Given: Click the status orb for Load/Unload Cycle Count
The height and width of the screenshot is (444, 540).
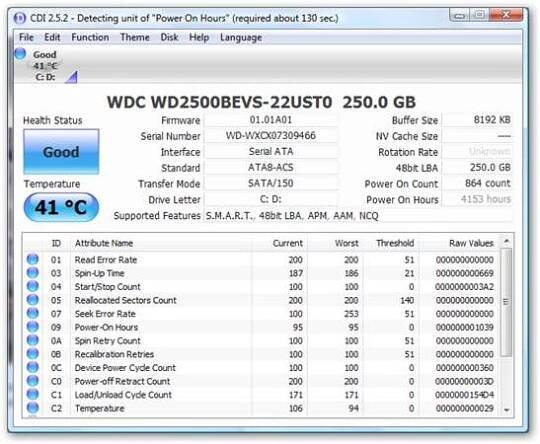Looking at the screenshot, I should click(32, 394).
